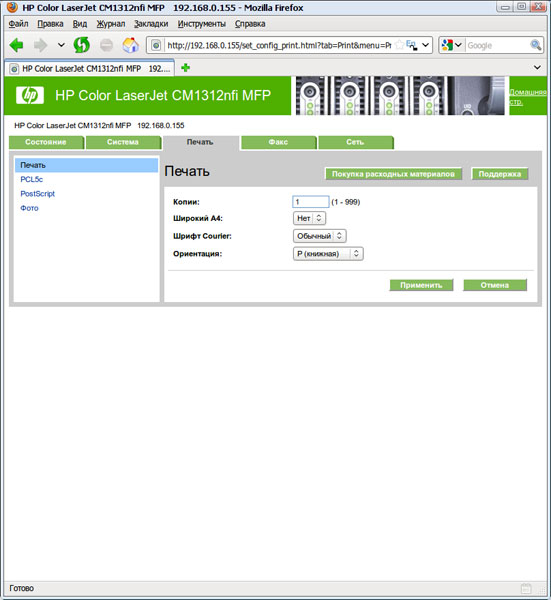Open a new tab with green plus
The width and height of the screenshot is (551, 600).
pos(186,68)
